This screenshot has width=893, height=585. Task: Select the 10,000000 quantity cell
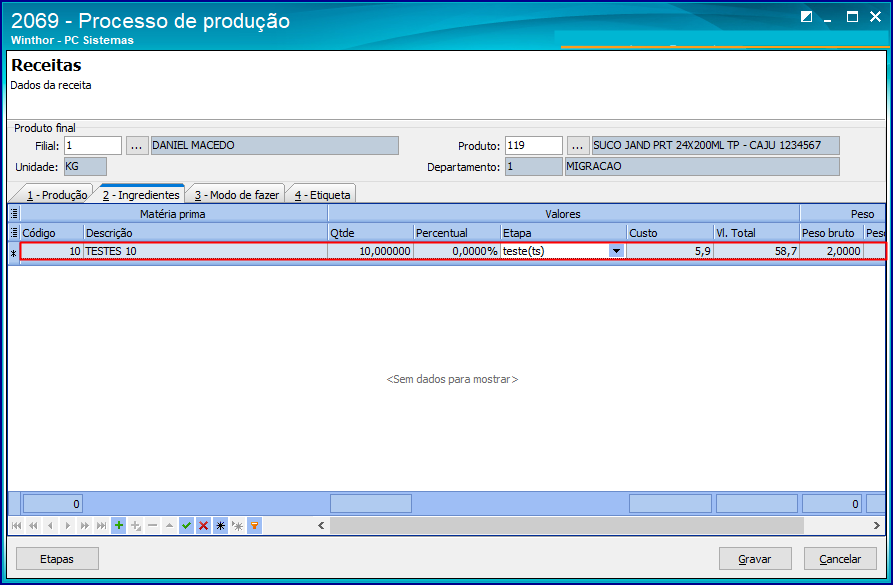(x=371, y=251)
